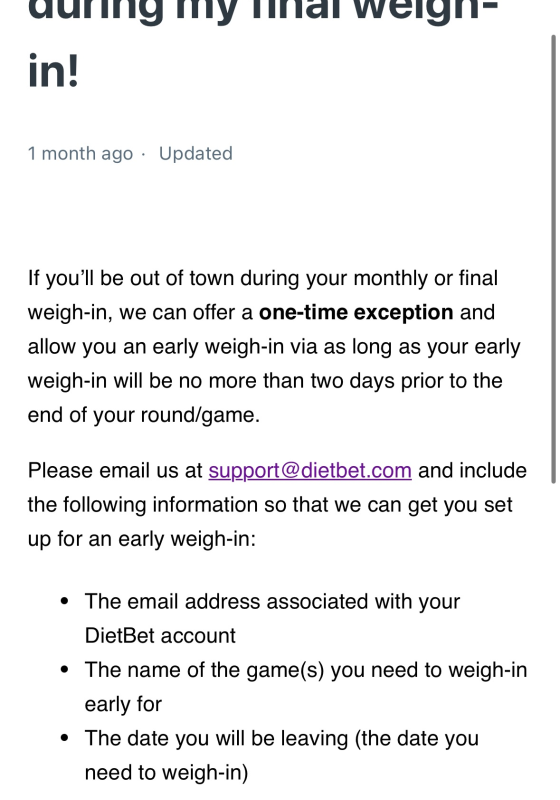Click the bold "one-time exception" text
The image size is (560, 800).
pyautogui.click(x=356, y=312)
